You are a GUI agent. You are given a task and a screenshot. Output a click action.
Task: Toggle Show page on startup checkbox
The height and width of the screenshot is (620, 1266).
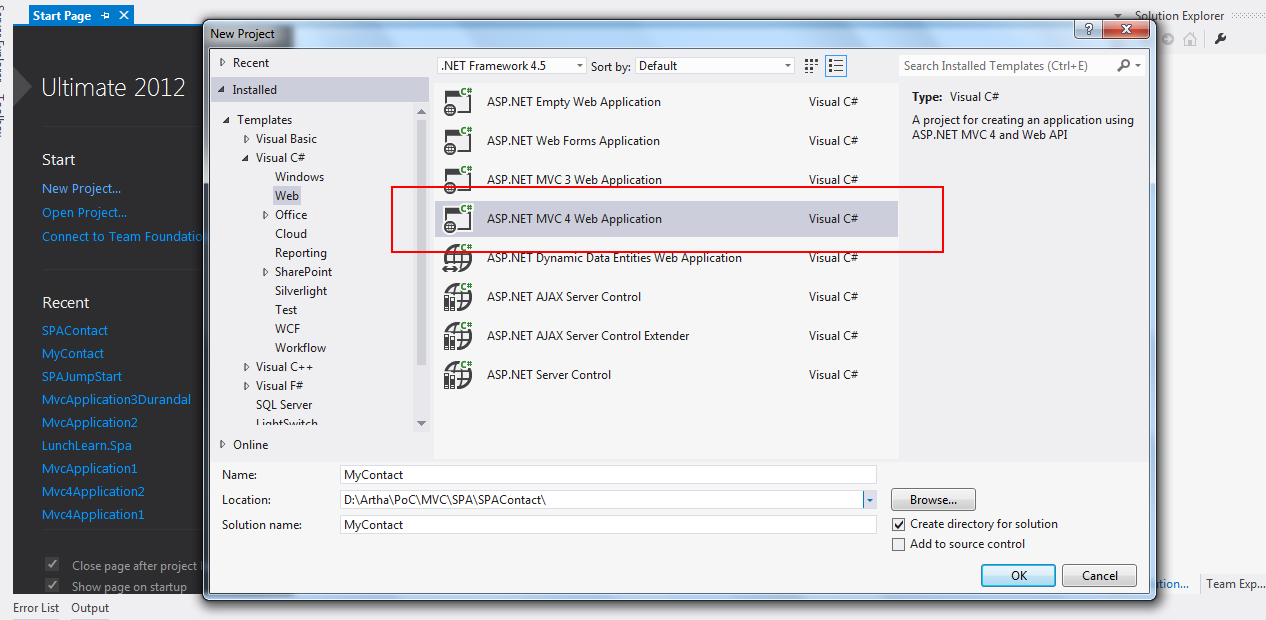pos(52,585)
